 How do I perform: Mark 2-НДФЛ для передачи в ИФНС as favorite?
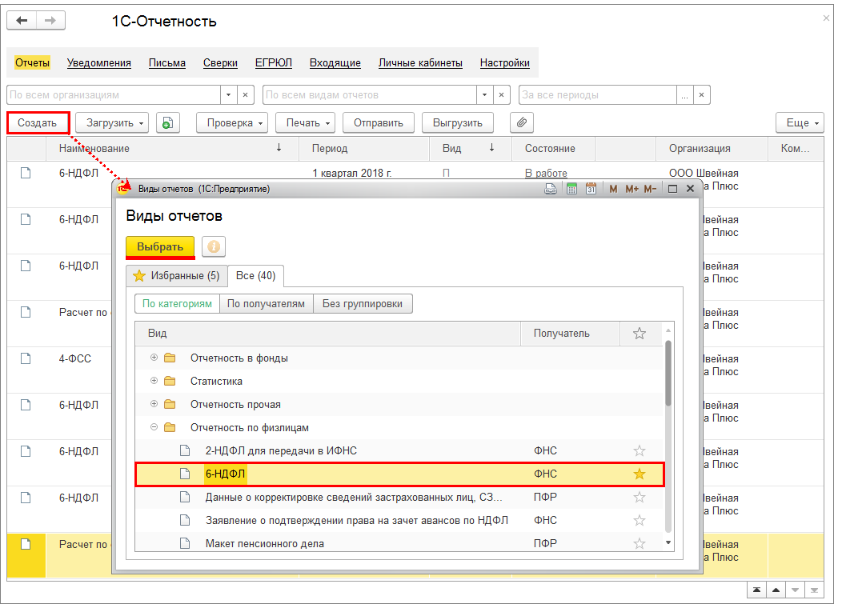pyautogui.click(x=639, y=451)
